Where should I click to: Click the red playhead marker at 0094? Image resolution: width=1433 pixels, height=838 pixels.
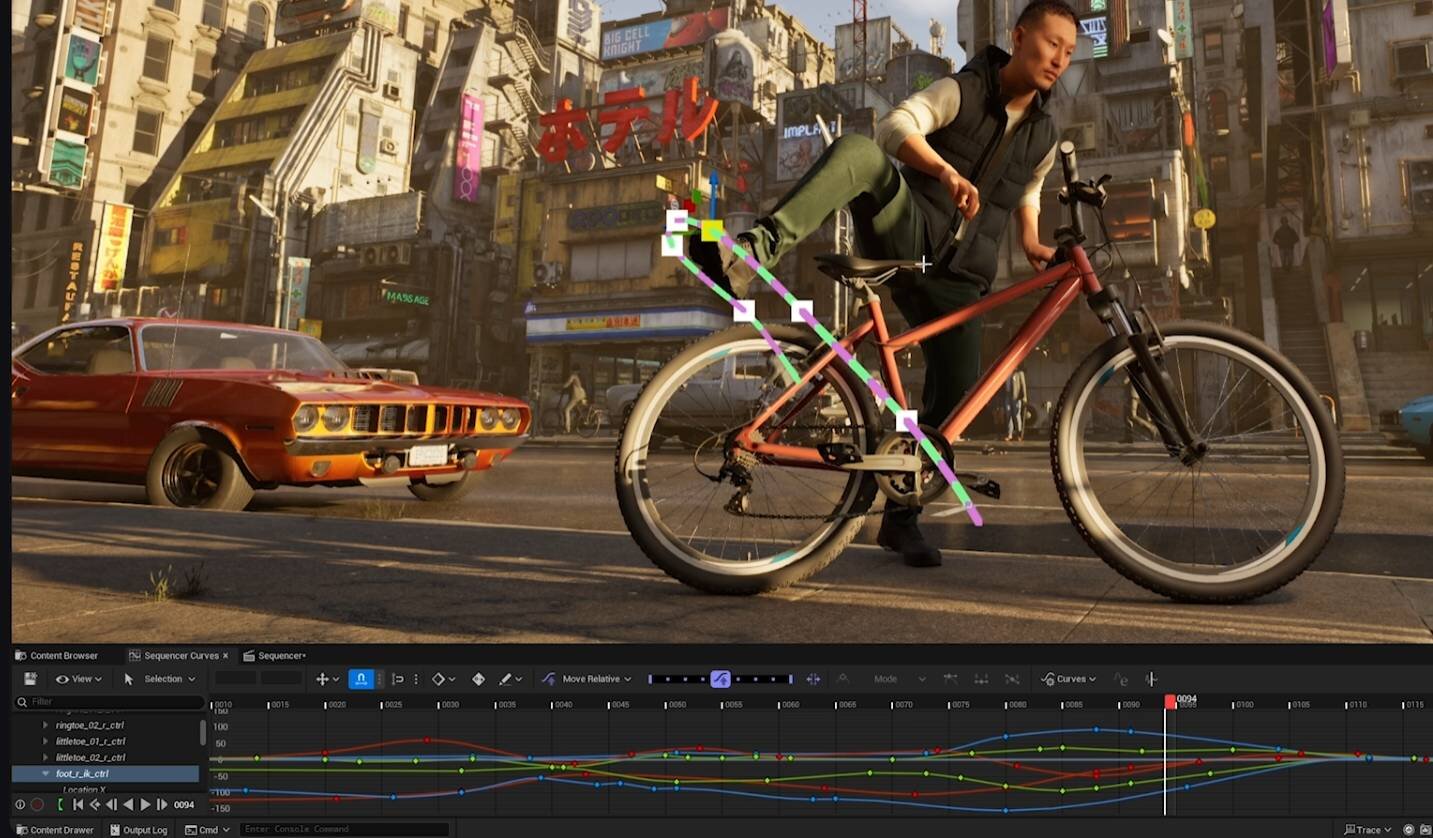pyautogui.click(x=1170, y=702)
